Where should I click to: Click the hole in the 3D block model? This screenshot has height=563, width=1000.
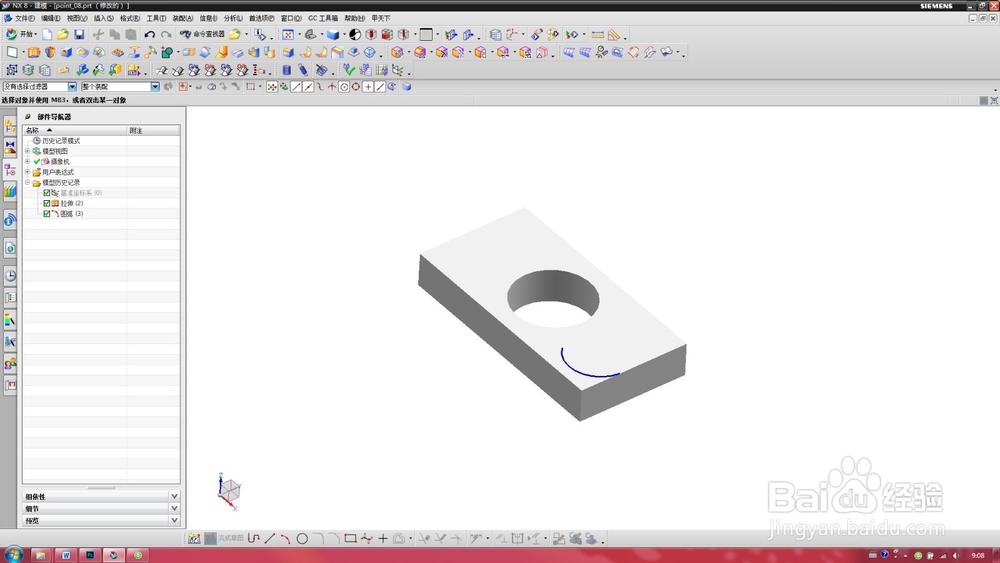pos(553,298)
